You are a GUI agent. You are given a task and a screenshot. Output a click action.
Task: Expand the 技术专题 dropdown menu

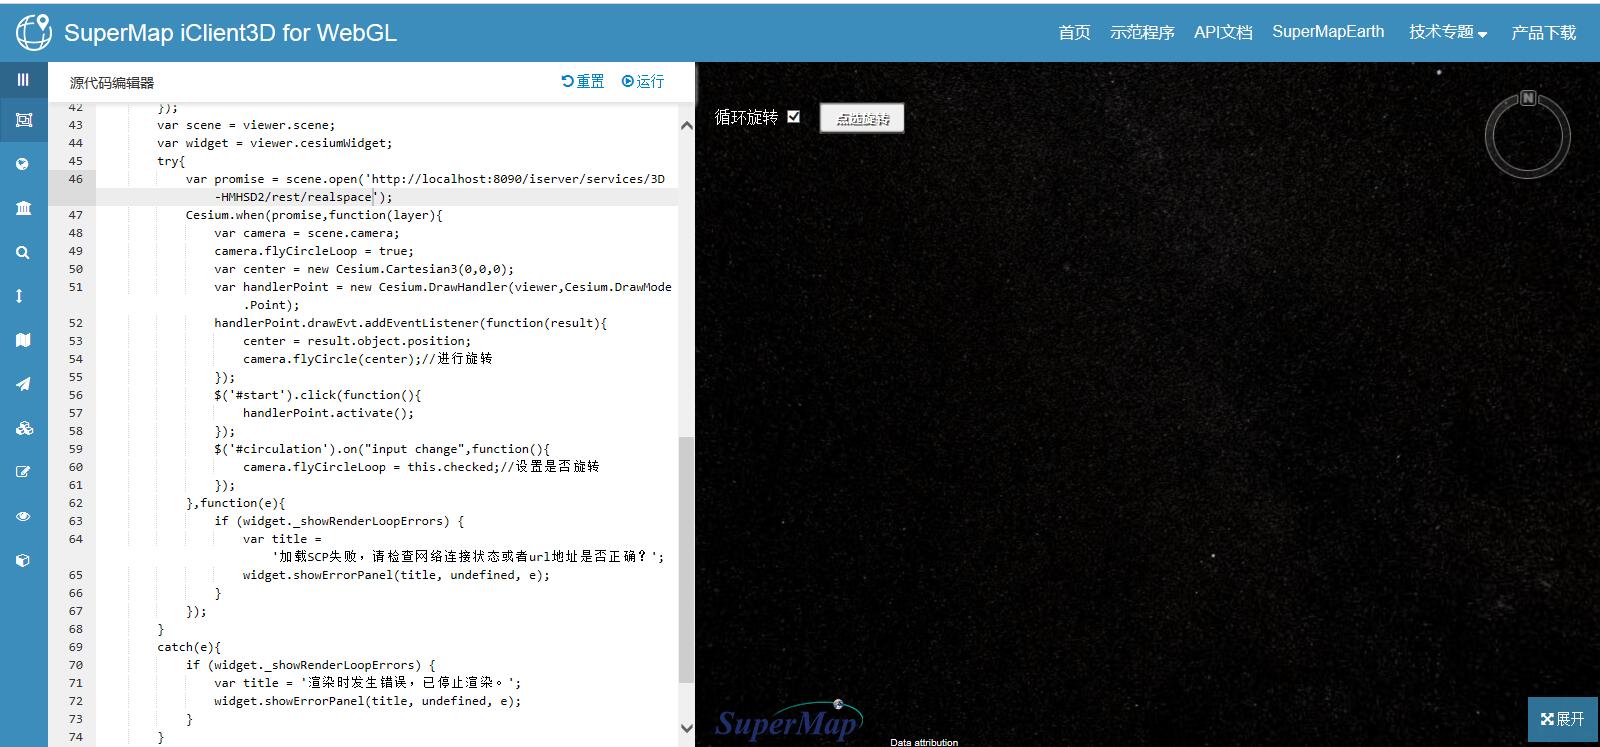coord(1448,32)
